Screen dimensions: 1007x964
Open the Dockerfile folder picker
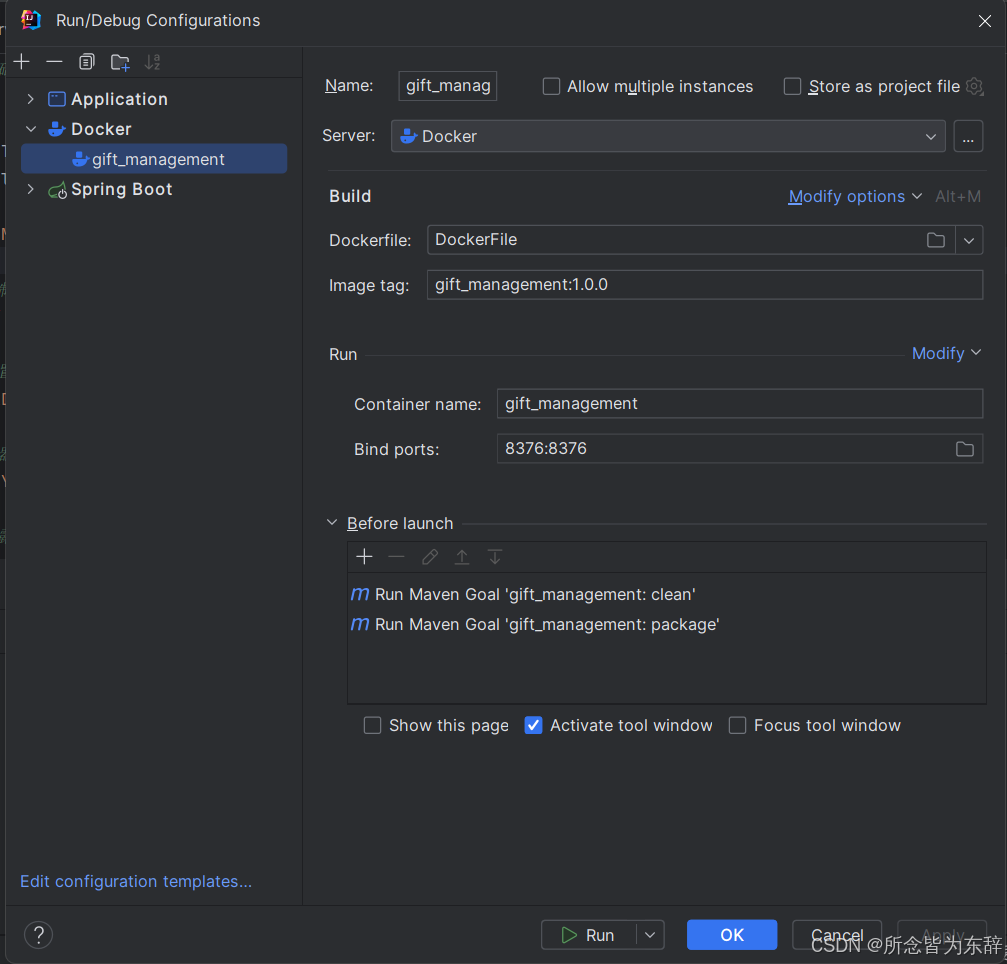[935, 240]
